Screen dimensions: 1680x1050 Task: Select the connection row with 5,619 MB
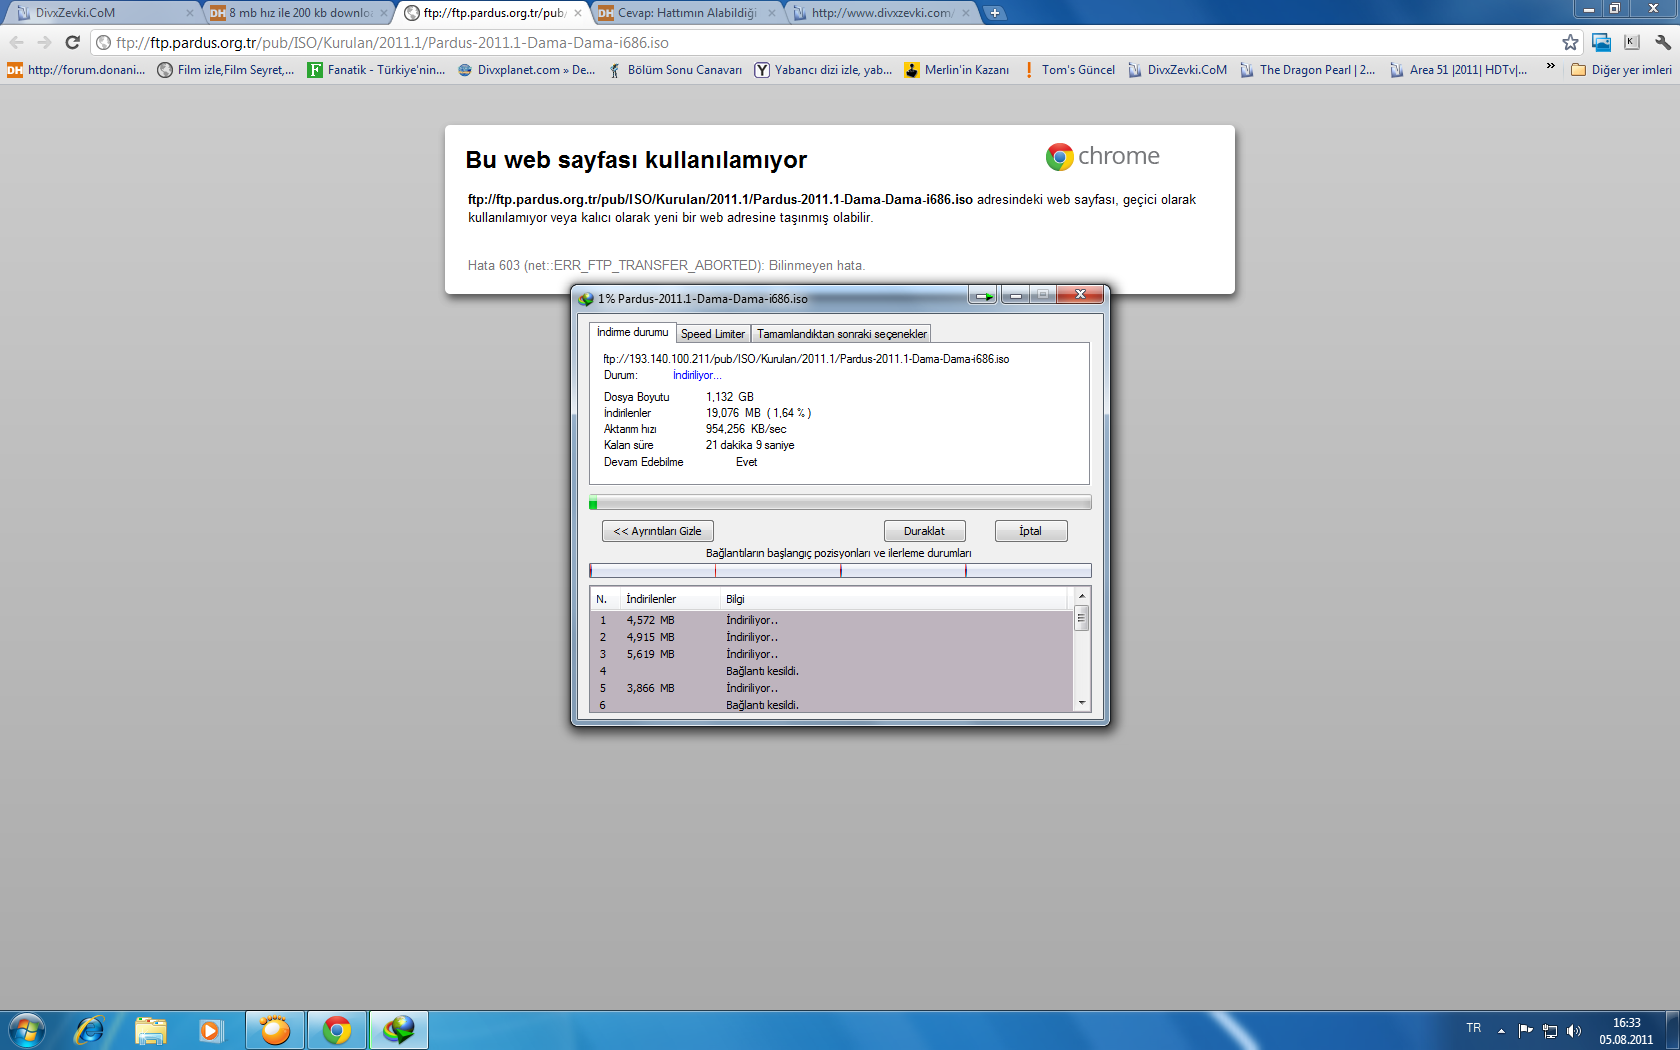pos(831,654)
